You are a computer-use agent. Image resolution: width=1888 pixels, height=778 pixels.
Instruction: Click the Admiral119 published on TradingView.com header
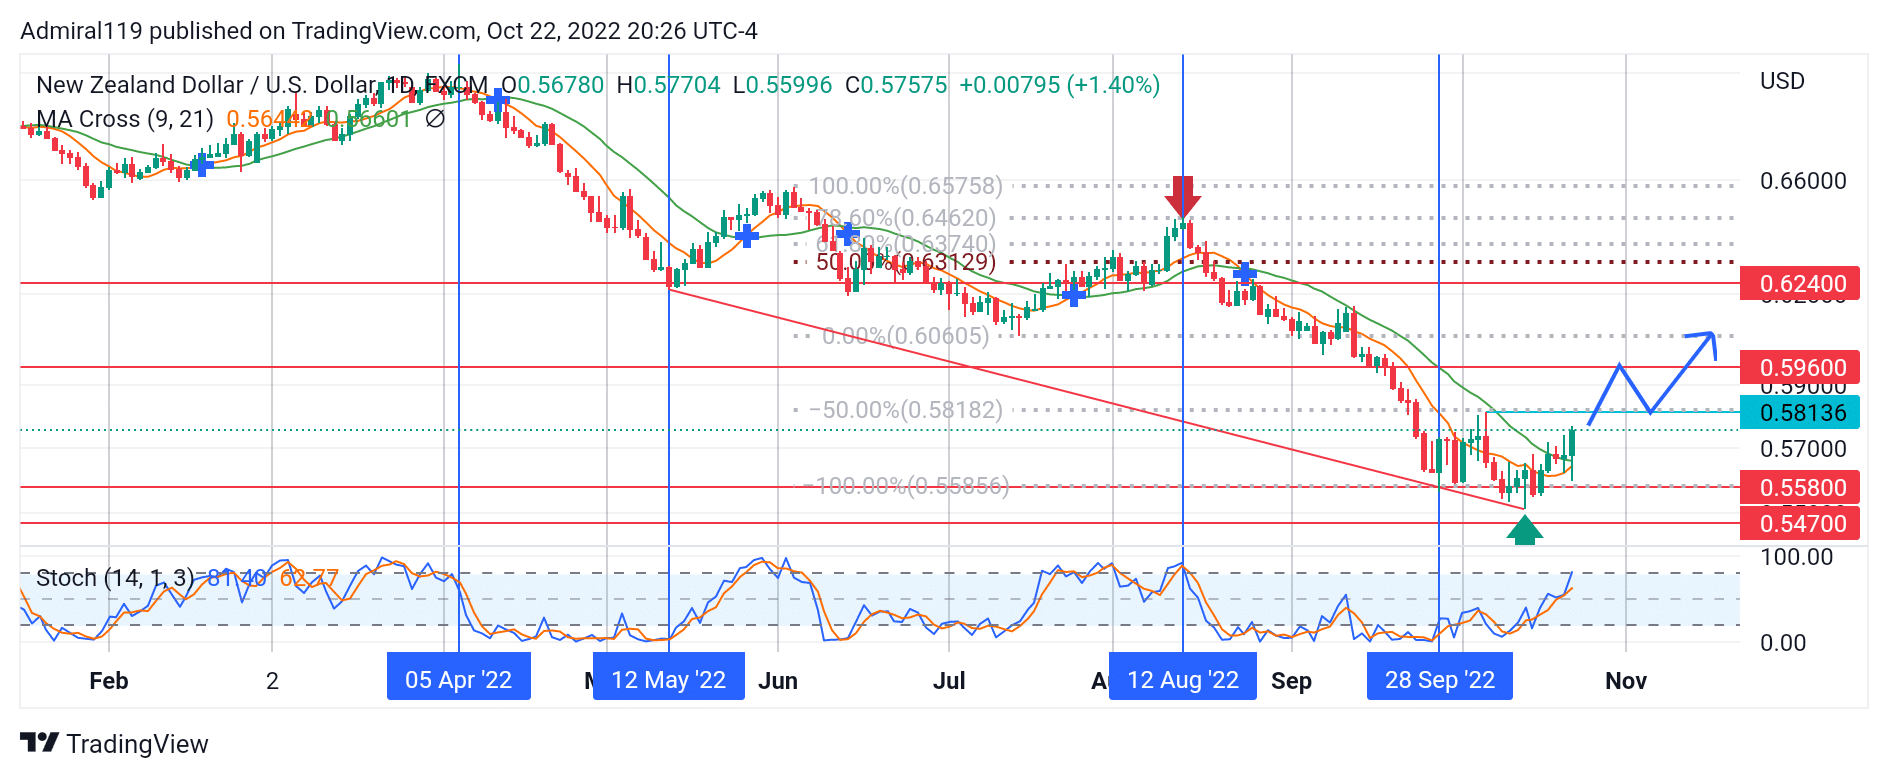(x=389, y=31)
